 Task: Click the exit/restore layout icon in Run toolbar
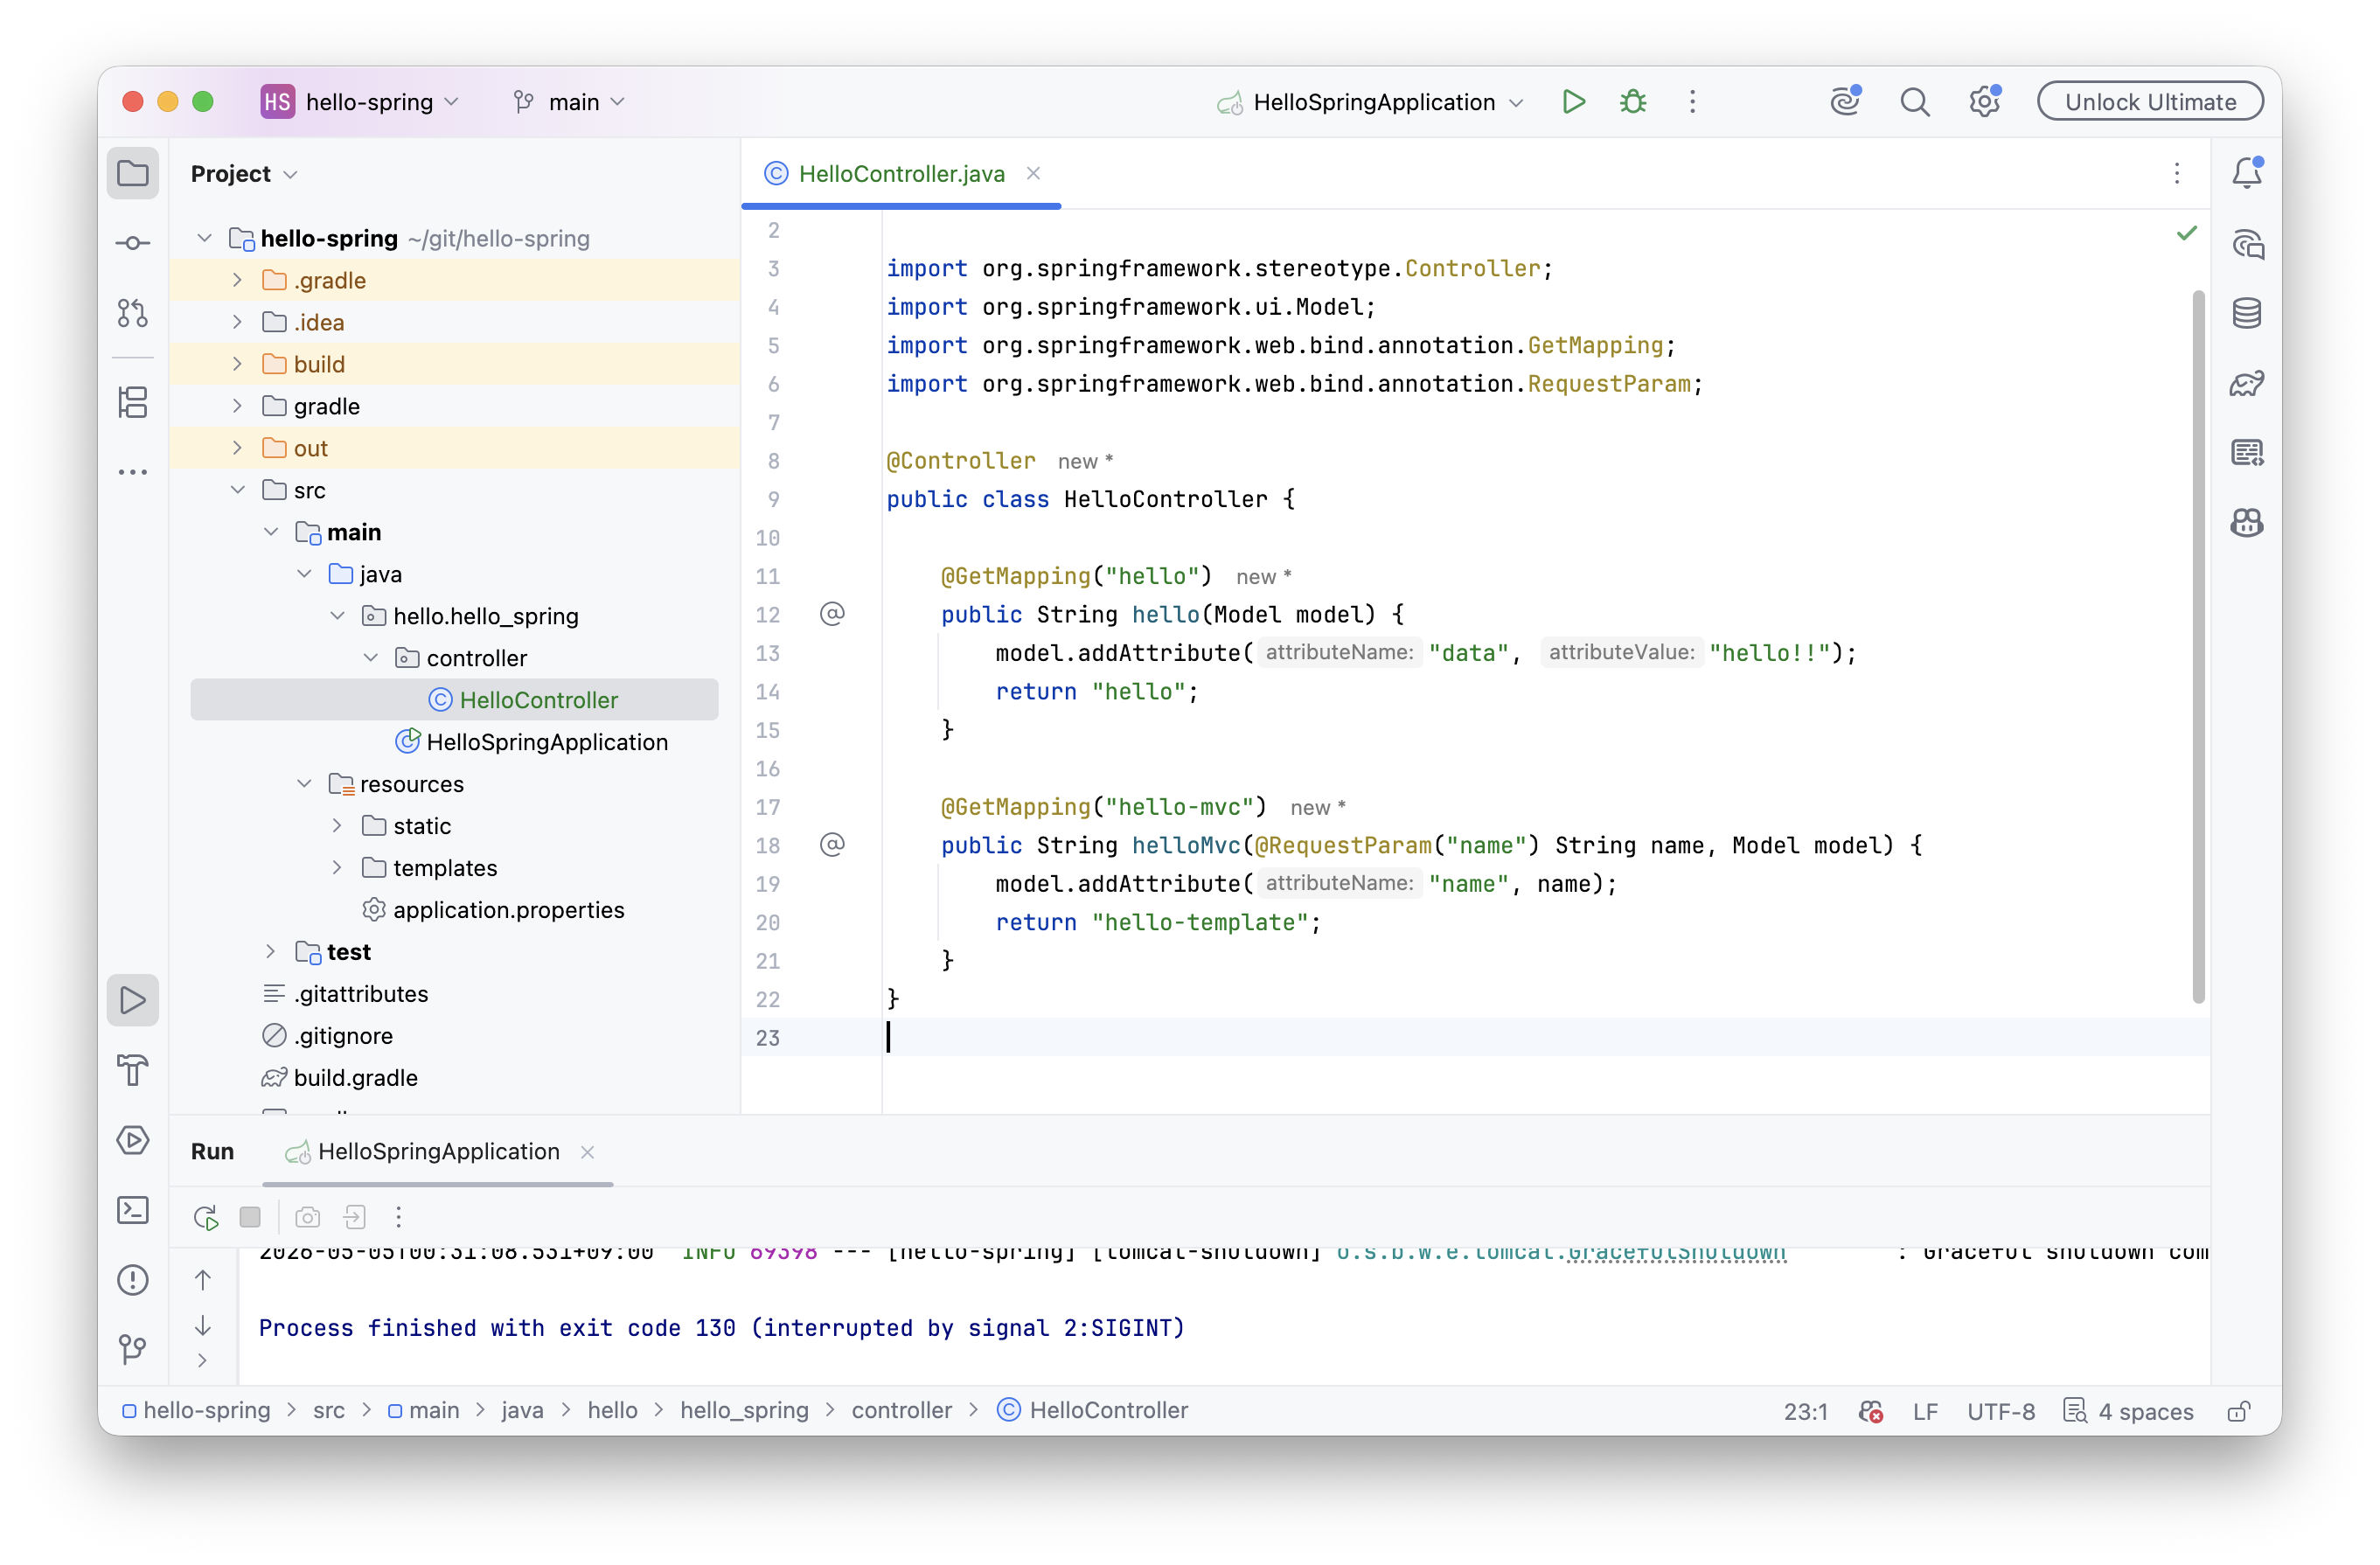click(x=354, y=1217)
